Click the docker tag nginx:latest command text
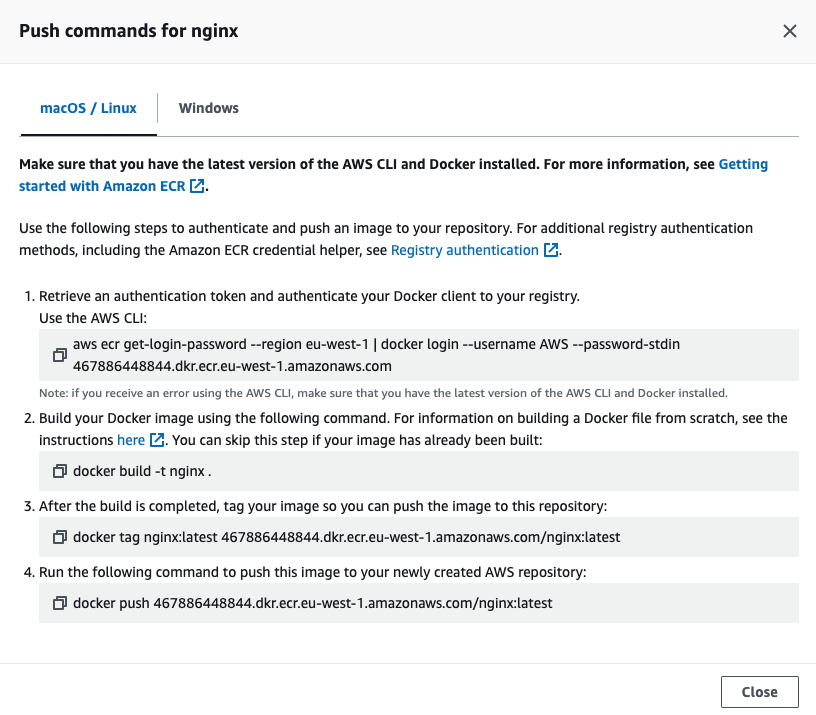Viewport: 816px width, 715px height. click(346, 537)
